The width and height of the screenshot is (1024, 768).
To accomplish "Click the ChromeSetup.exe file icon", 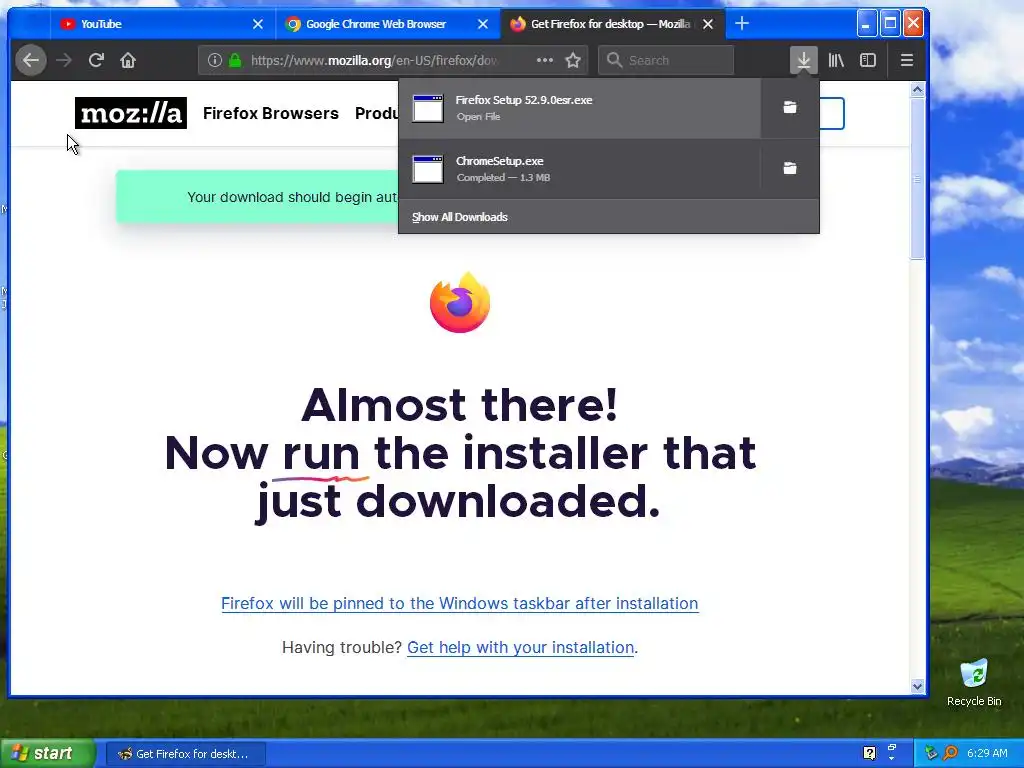I will click(428, 169).
